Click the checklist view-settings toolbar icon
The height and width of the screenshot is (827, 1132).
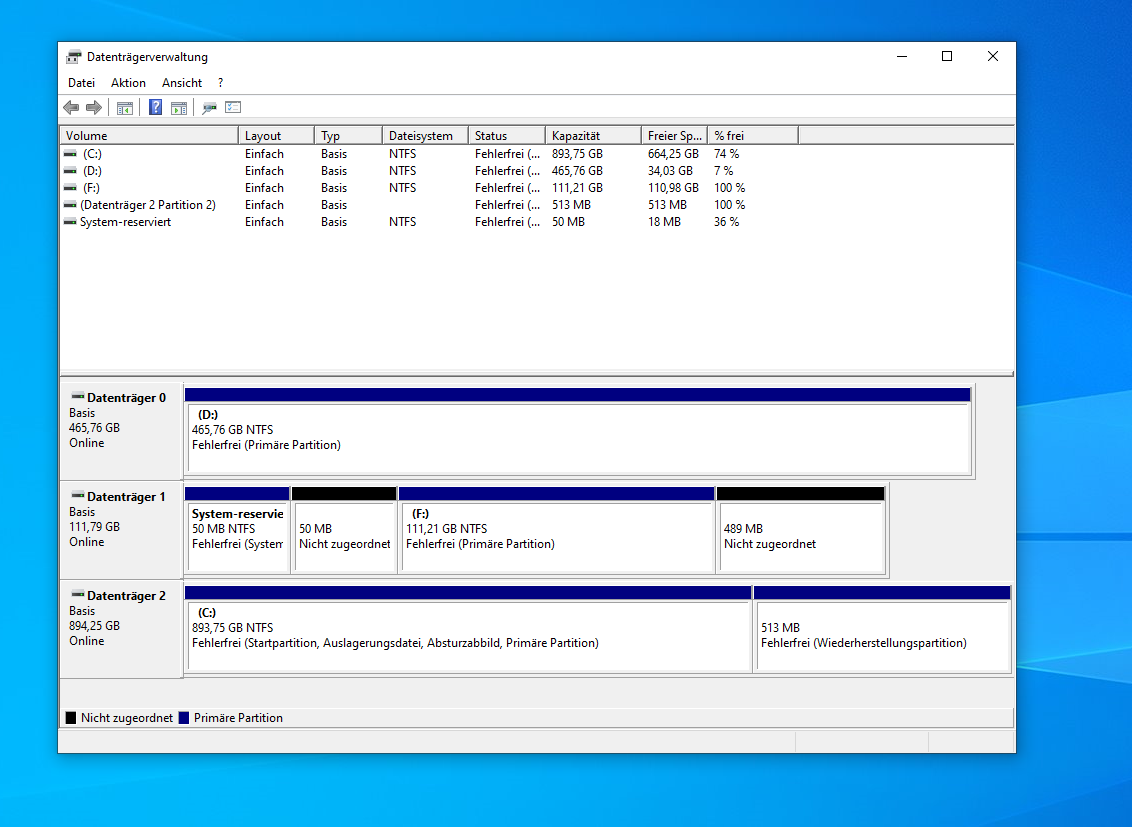click(x=232, y=108)
